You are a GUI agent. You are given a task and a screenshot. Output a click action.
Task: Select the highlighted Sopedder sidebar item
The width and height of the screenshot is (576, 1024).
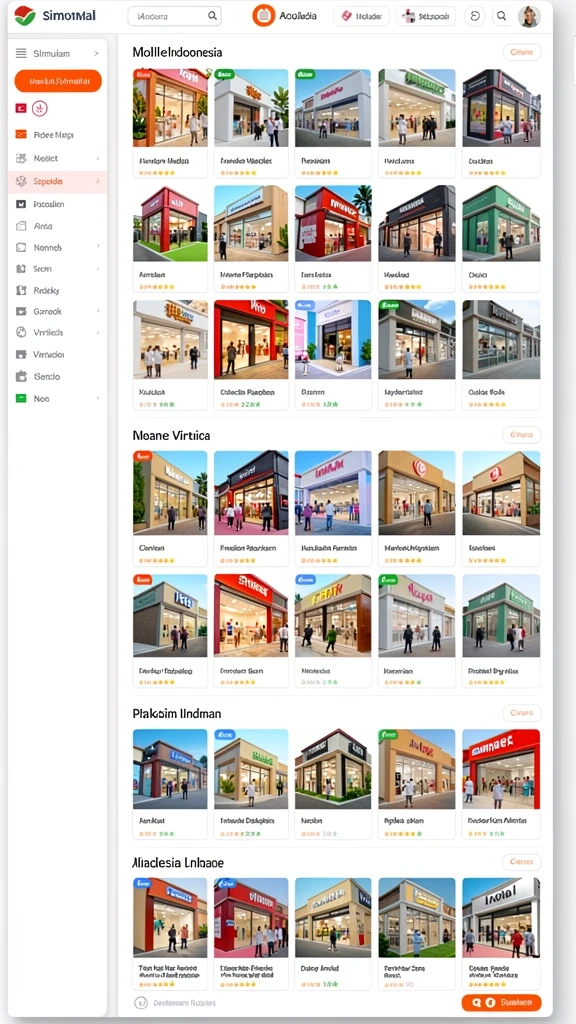[57, 181]
